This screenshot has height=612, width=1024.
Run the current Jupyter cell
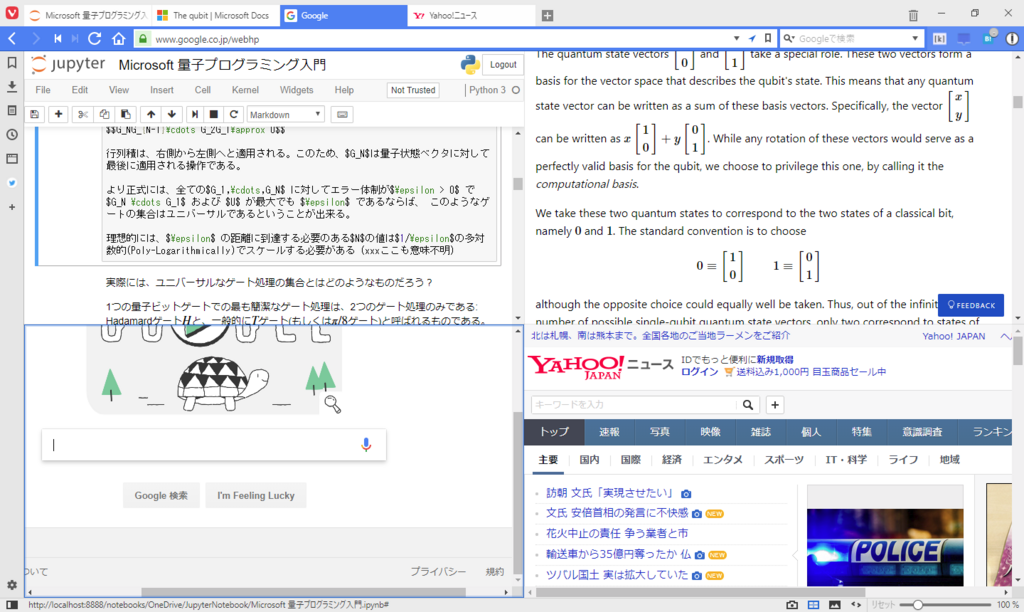pos(194,114)
